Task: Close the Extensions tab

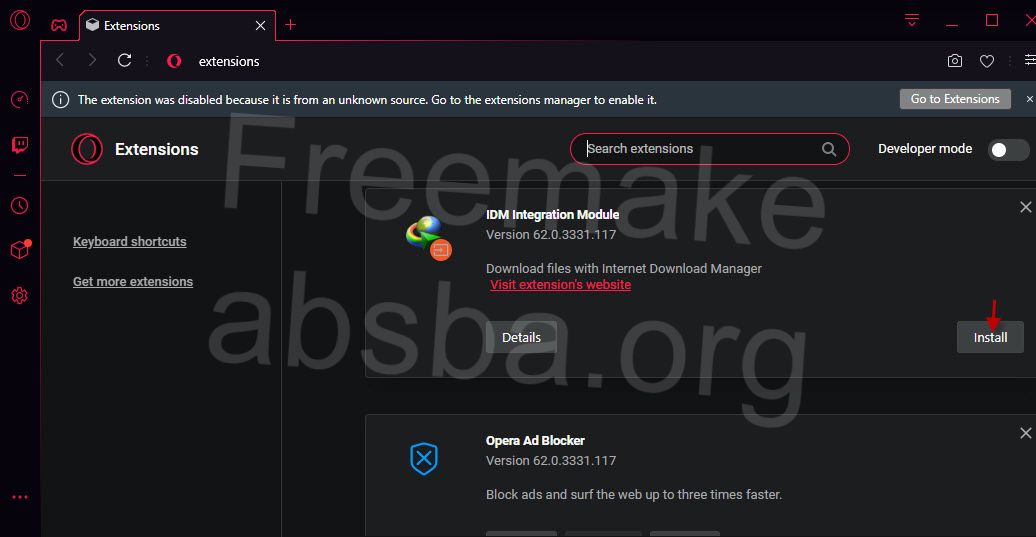Action: coord(260,26)
